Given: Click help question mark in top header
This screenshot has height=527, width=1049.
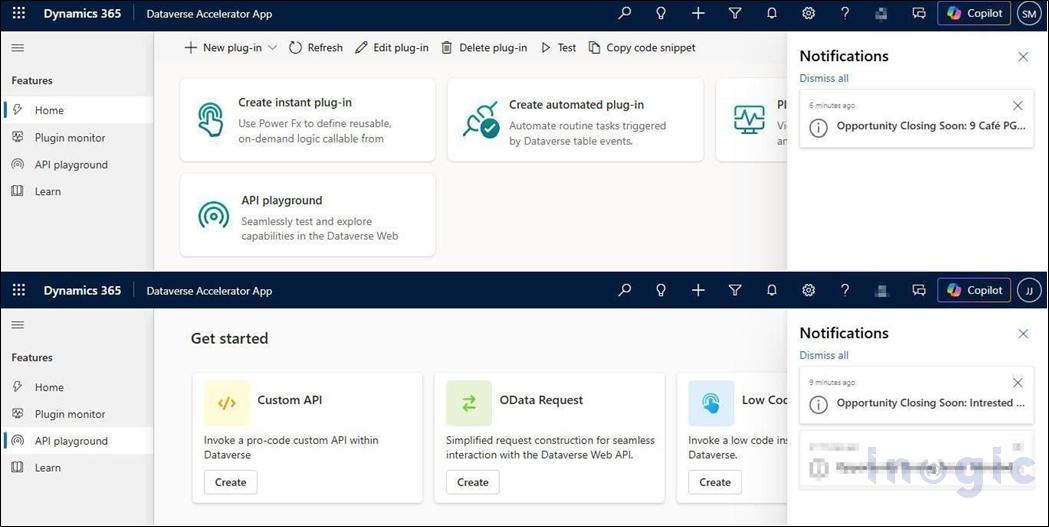Looking at the screenshot, I should [845, 13].
